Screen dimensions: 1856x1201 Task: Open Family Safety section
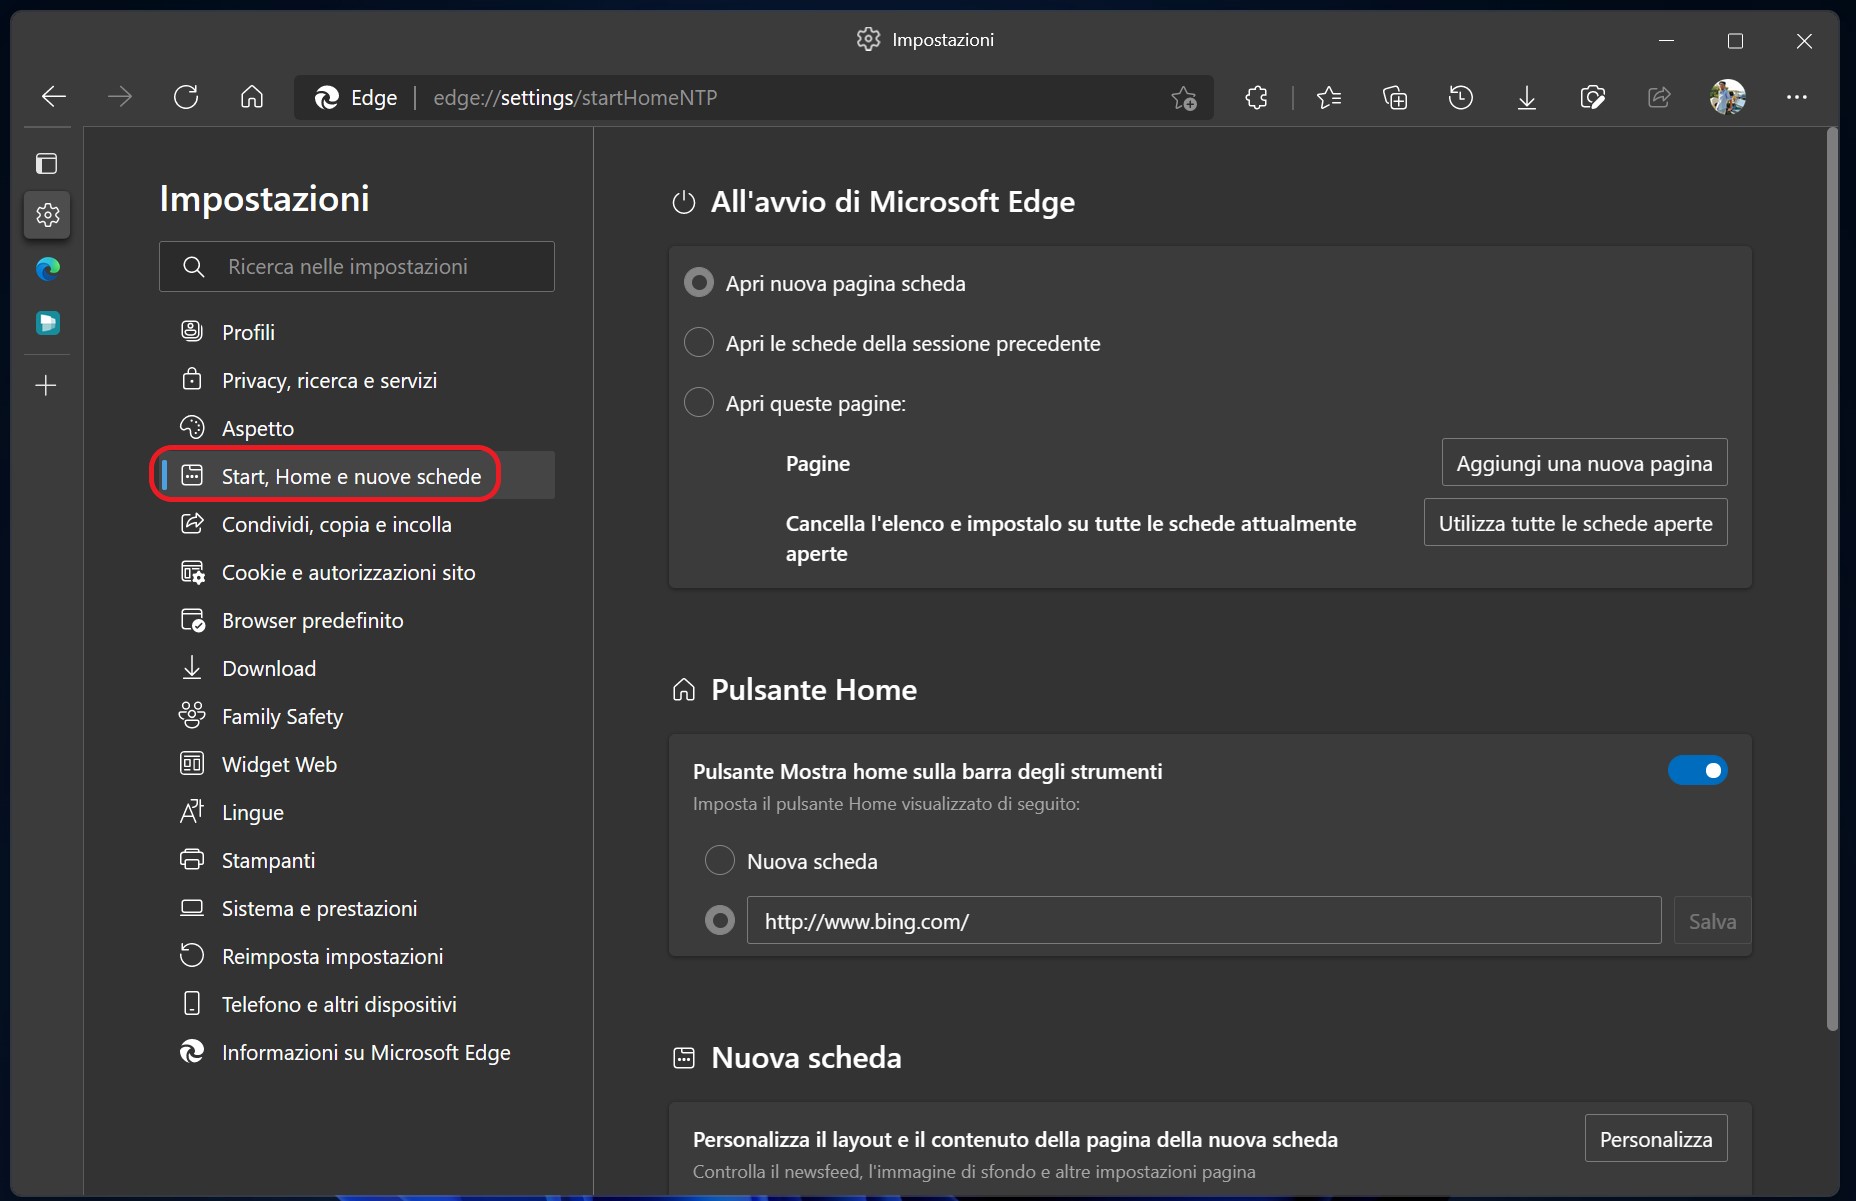pyautogui.click(x=357, y=716)
